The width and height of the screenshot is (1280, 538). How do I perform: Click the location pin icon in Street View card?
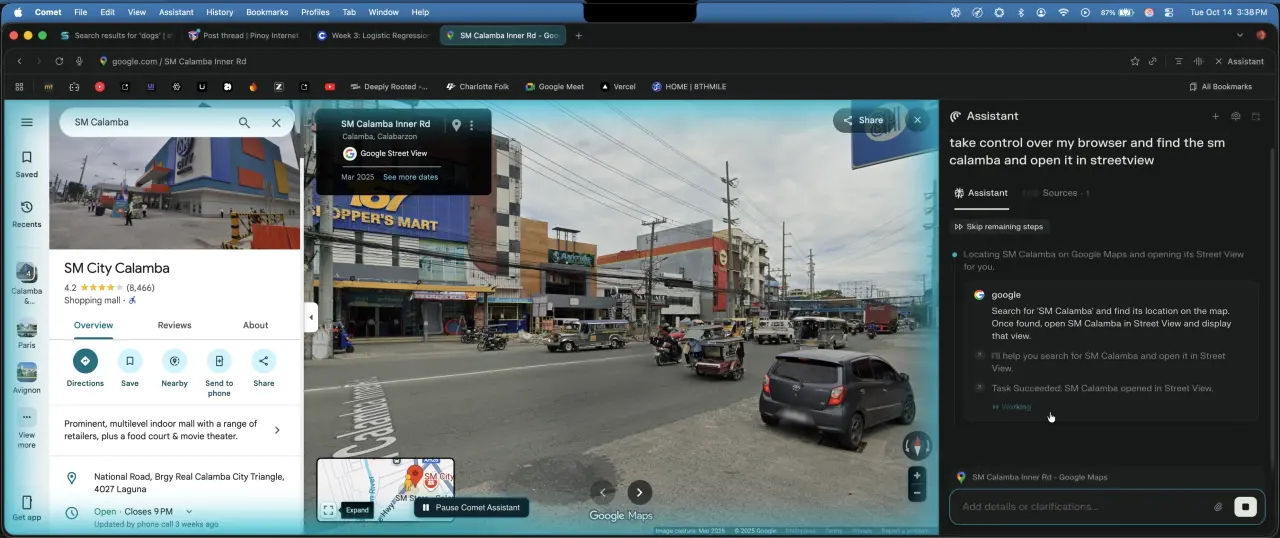tap(456, 125)
